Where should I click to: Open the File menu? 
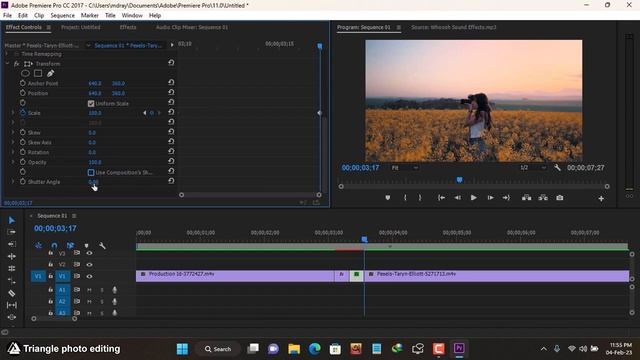coord(7,16)
